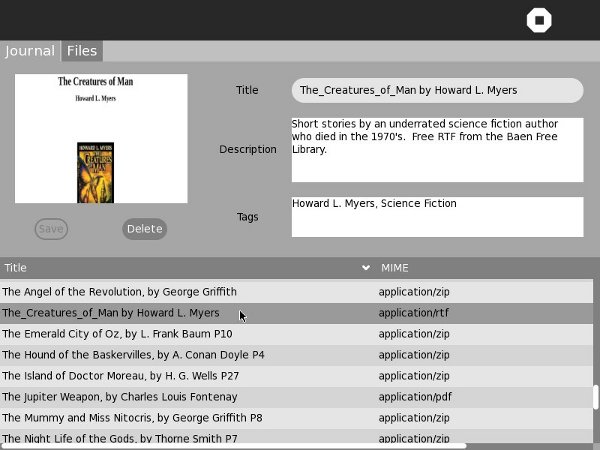Switch to the Journal tab
The image size is (600, 450).
coord(30,51)
